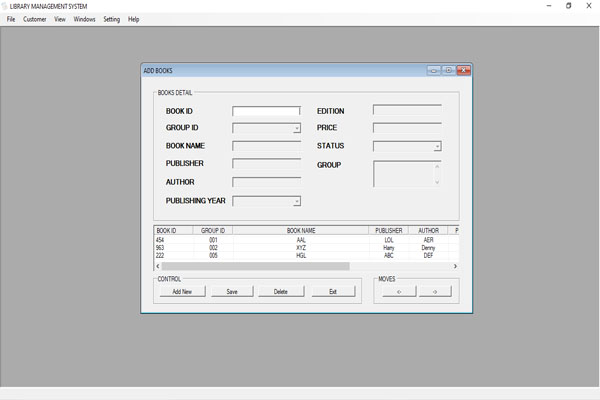Viewport: 600px width, 400px height.
Task: Open the Help menu
Action: coord(134,19)
